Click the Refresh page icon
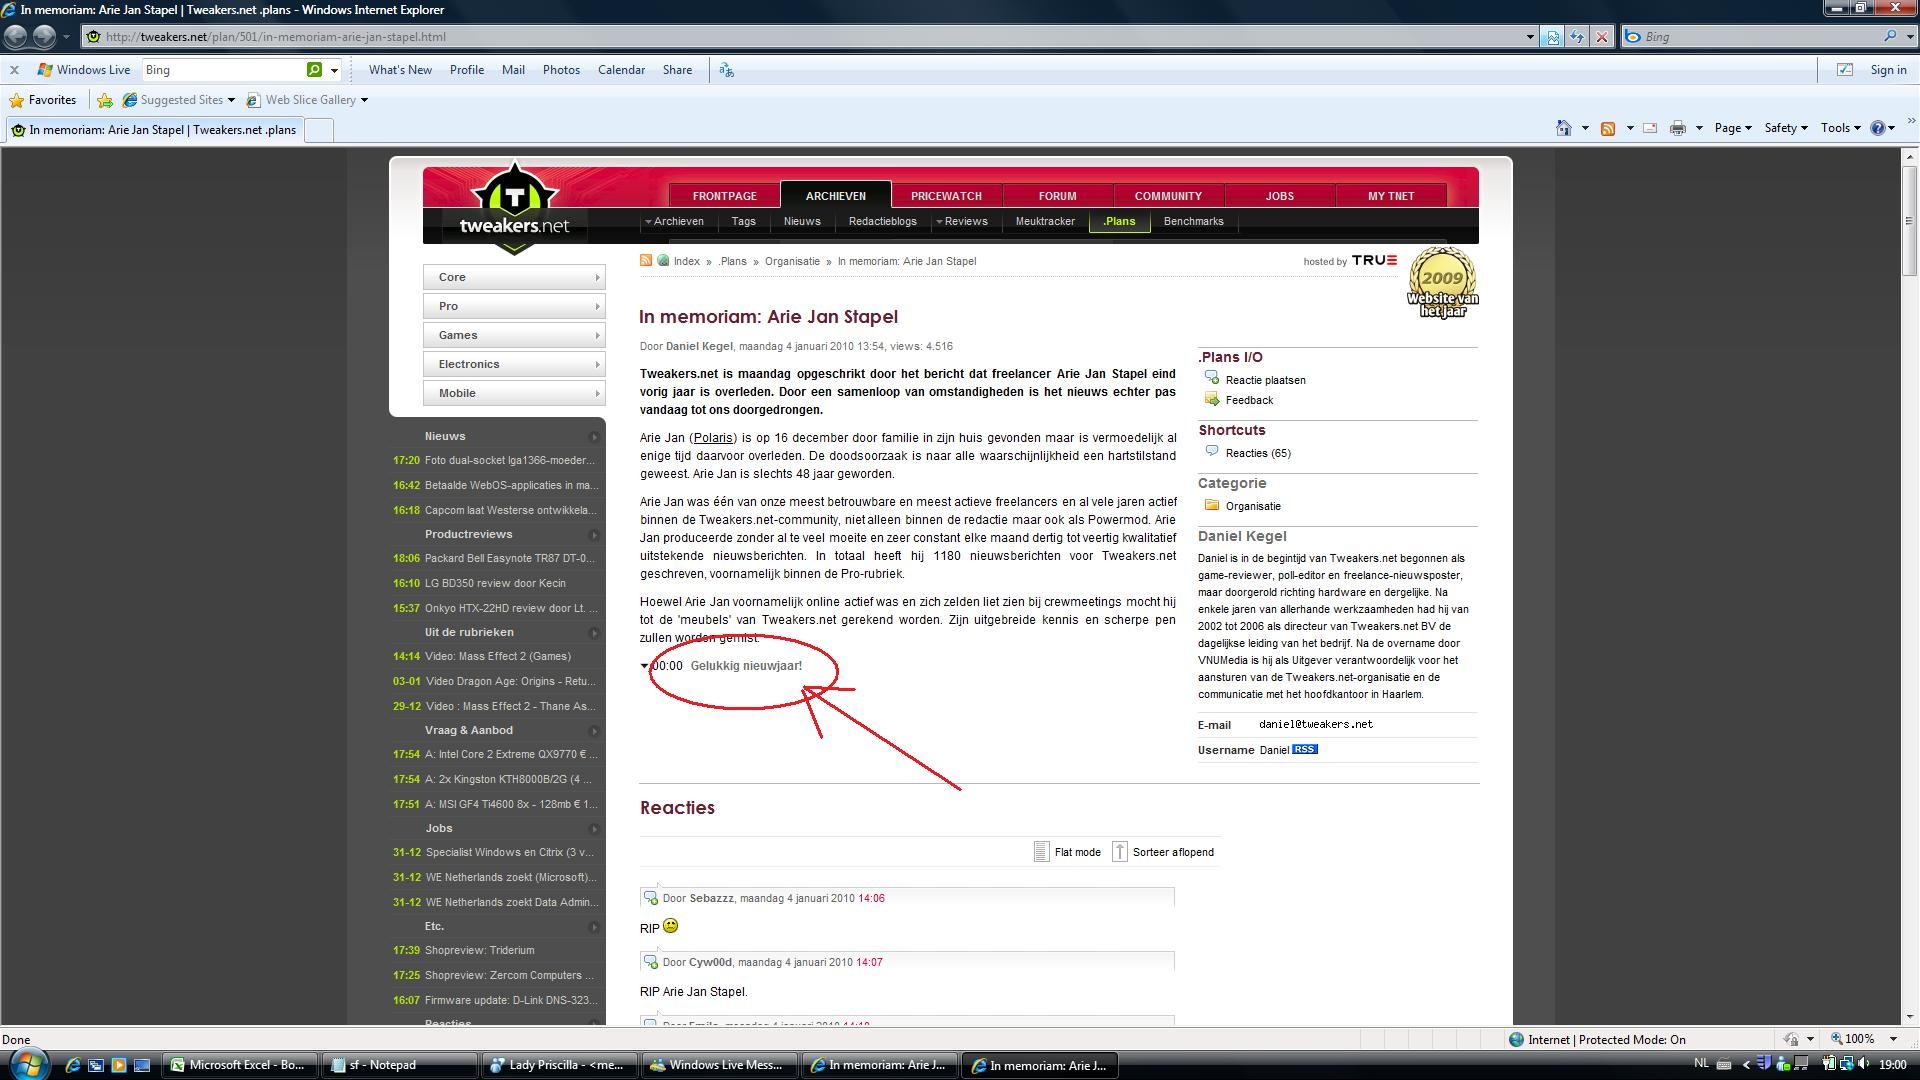1920x1080 pixels. (x=1577, y=37)
